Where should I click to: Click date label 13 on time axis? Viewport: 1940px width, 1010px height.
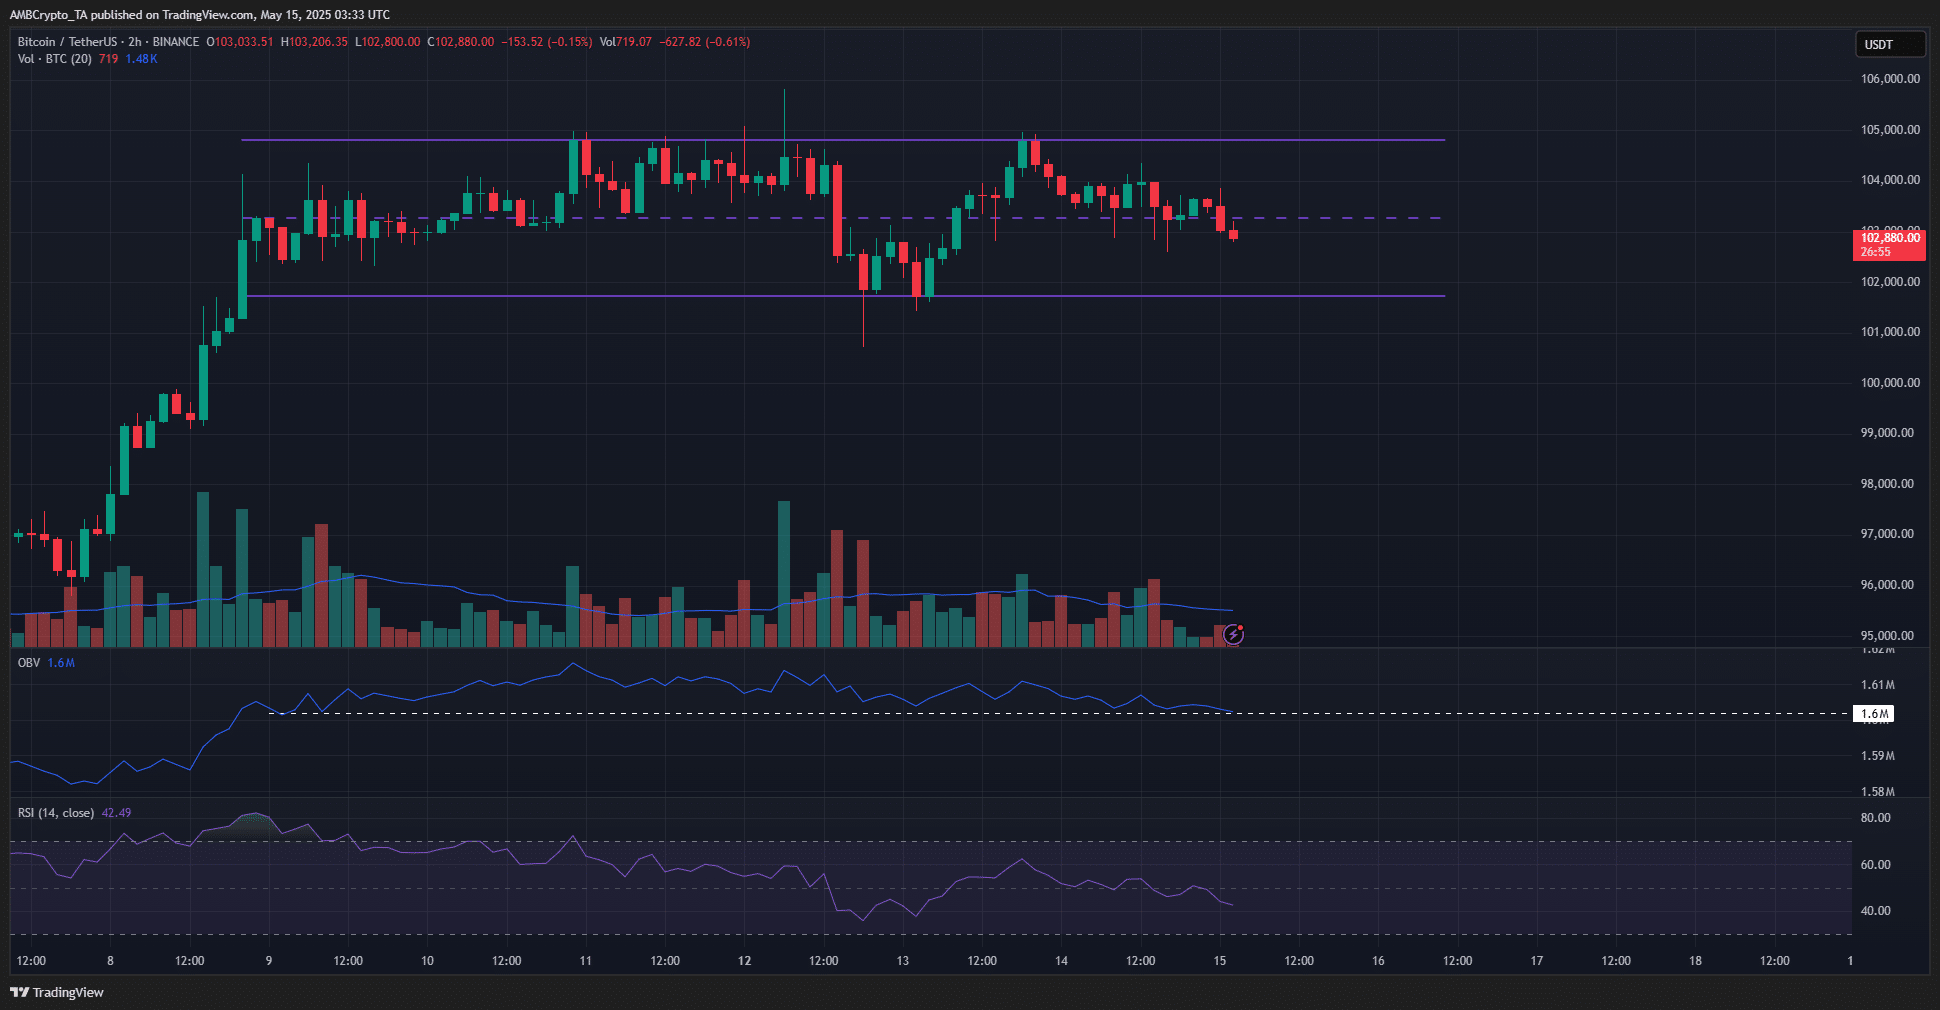(x=902, y=961)
